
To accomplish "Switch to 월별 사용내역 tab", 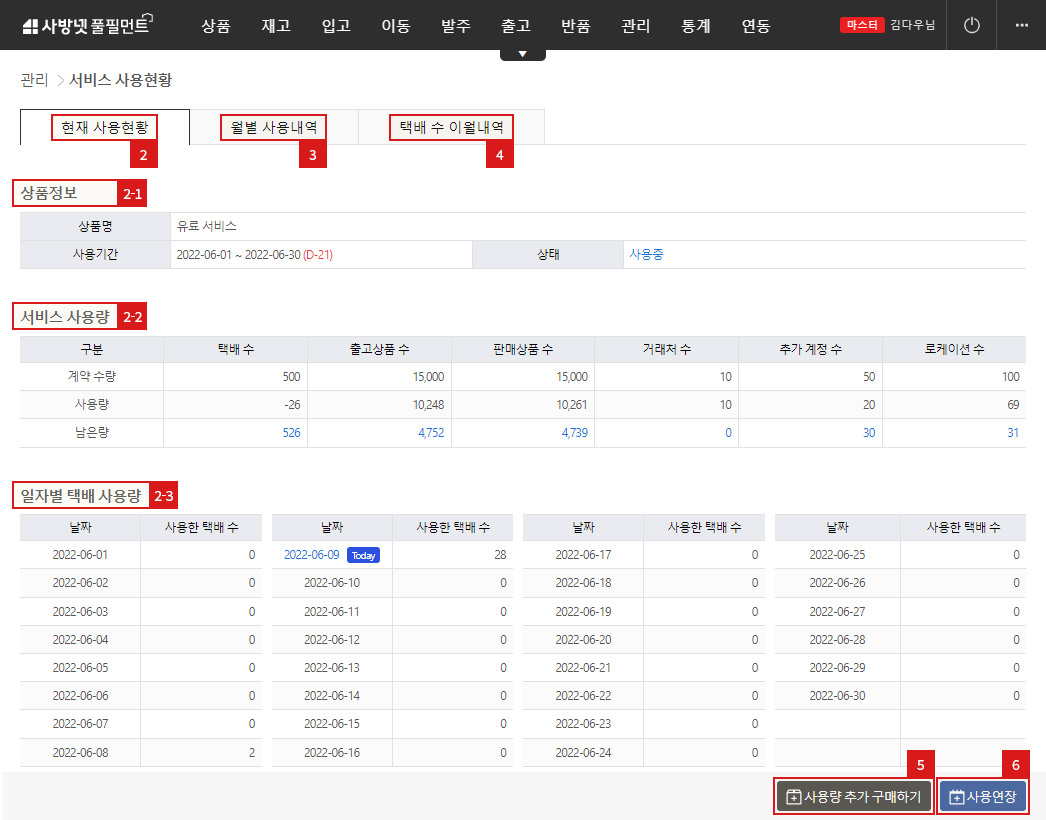I will coord(274,128).
